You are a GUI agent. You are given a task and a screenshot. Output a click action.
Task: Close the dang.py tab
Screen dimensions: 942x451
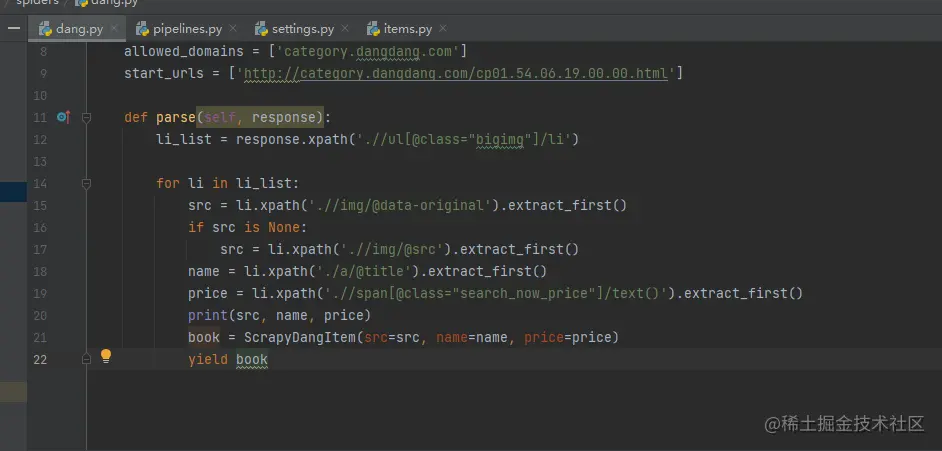tap(114, 28)
